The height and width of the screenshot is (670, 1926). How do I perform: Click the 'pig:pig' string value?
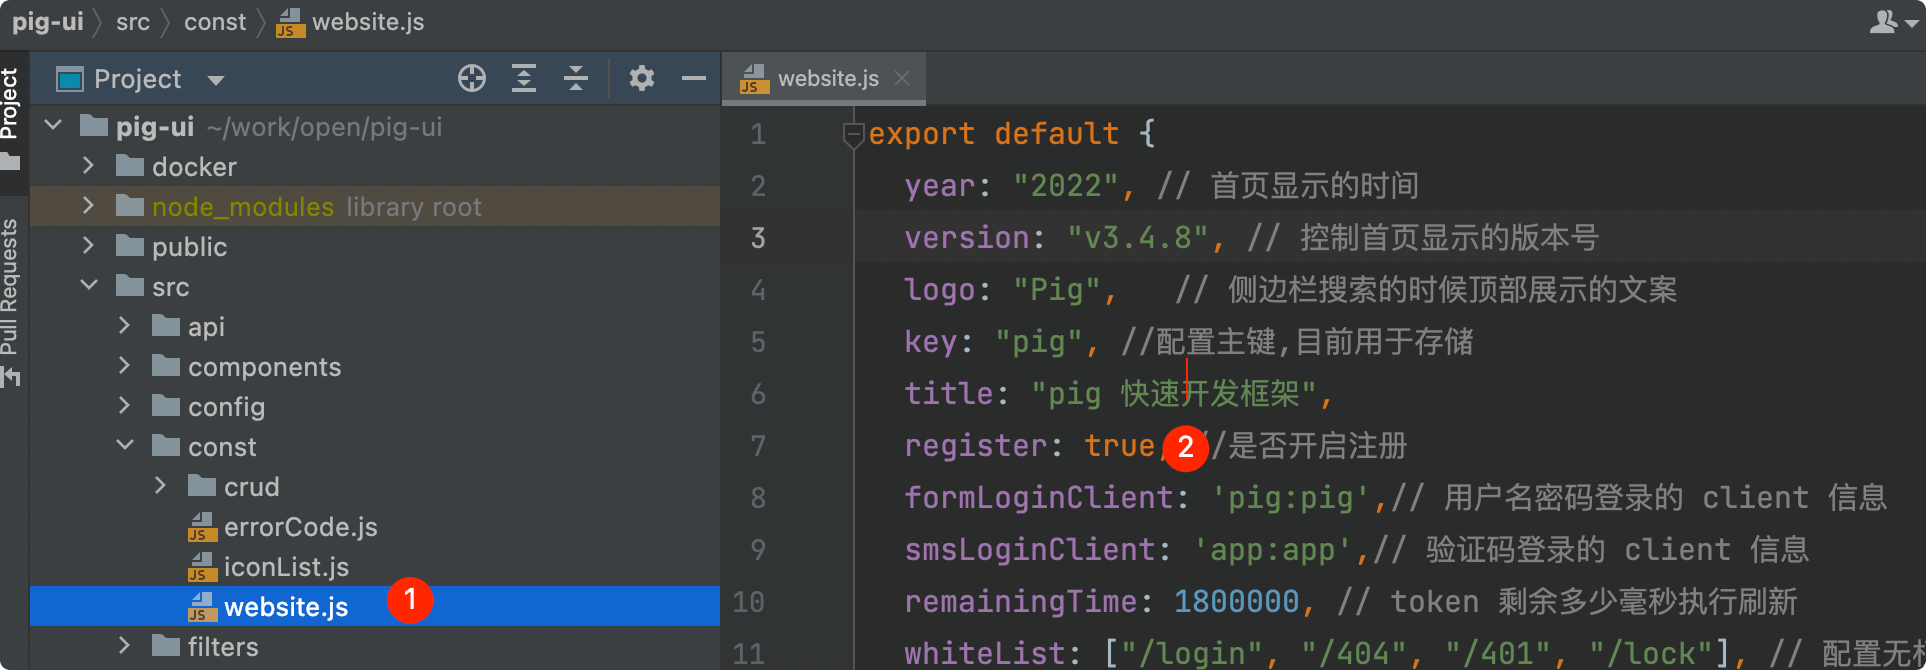tap(1291, 498)
